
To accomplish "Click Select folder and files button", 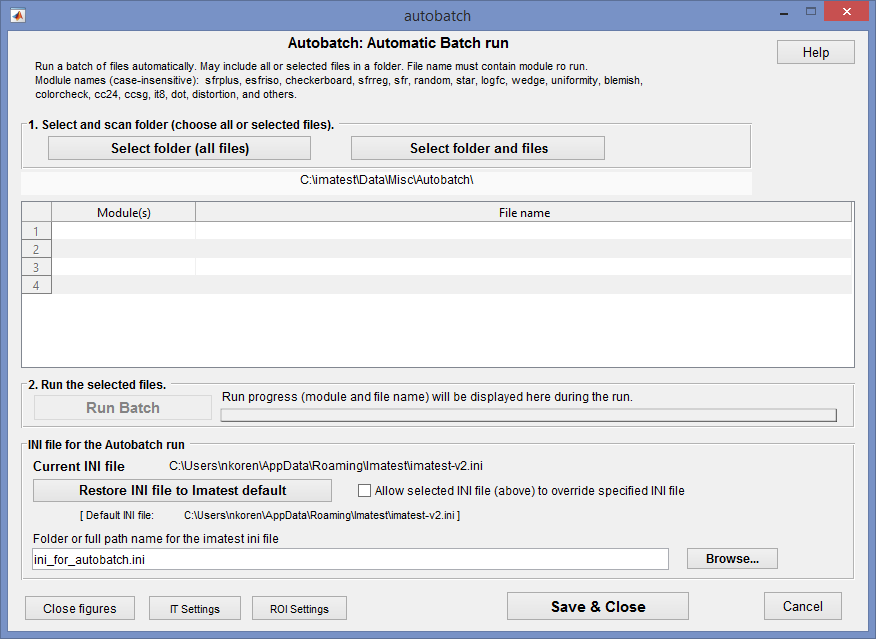I will tap(478, 148).
